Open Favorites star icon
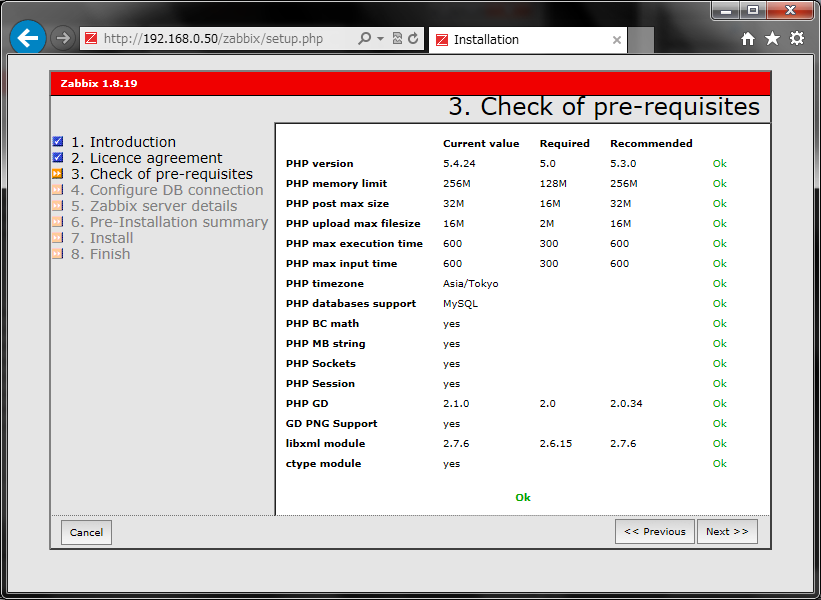Viewport: 821px width, 600px height. click(x=772, y=38)
